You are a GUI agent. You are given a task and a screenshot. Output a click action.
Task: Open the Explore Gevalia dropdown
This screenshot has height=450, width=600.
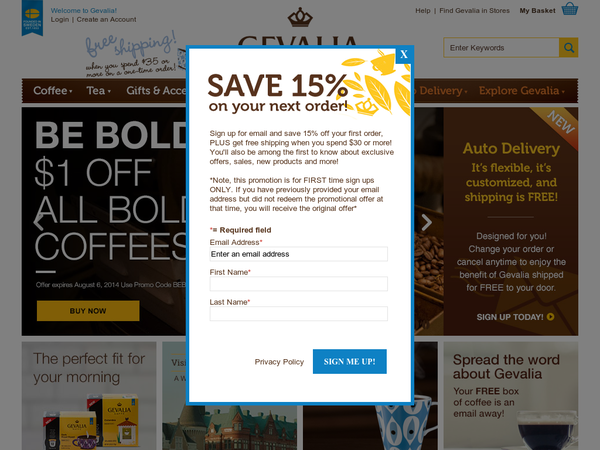point(522,91)
